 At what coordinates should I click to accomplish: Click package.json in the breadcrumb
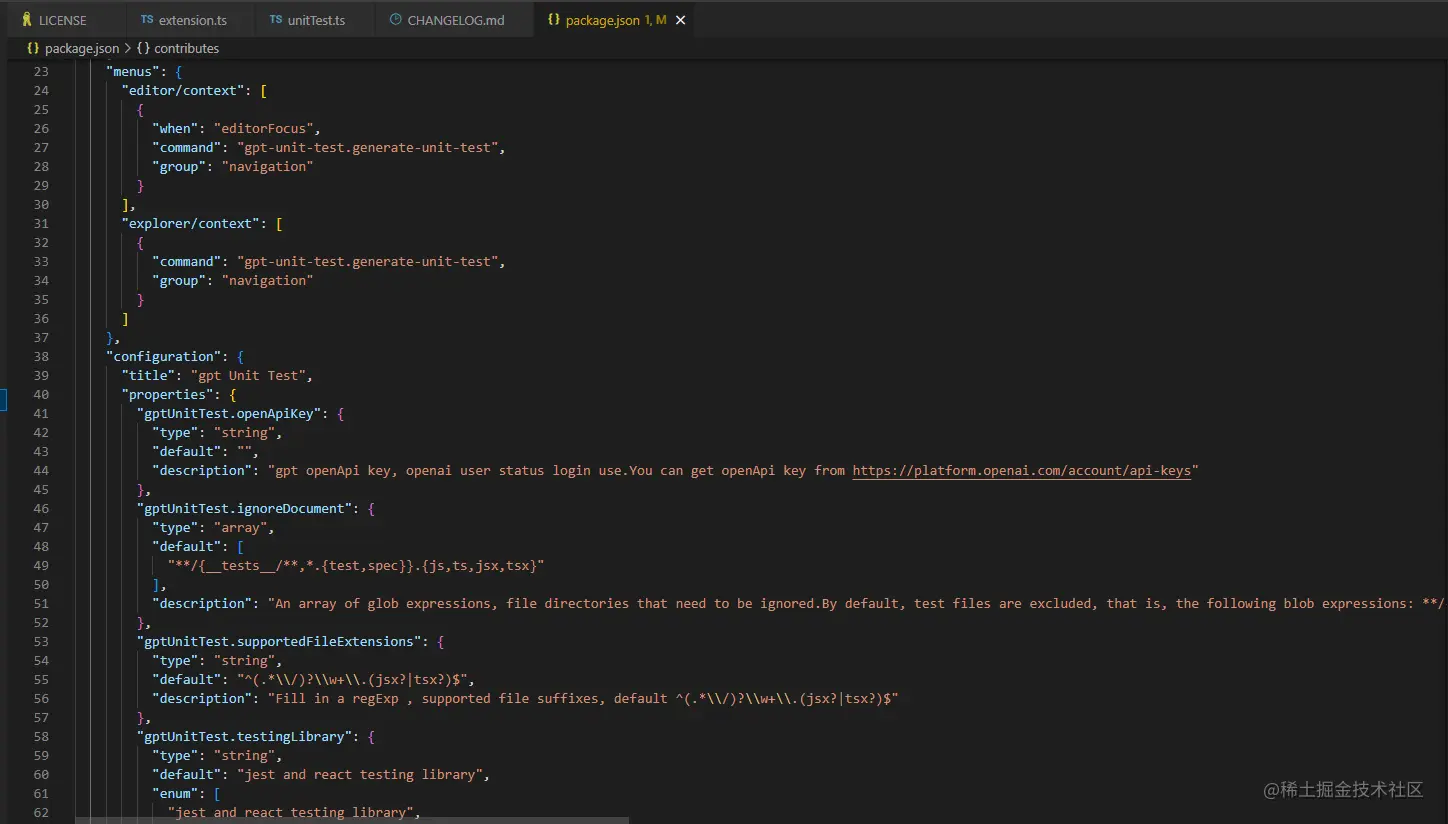[x=82, y=48]
